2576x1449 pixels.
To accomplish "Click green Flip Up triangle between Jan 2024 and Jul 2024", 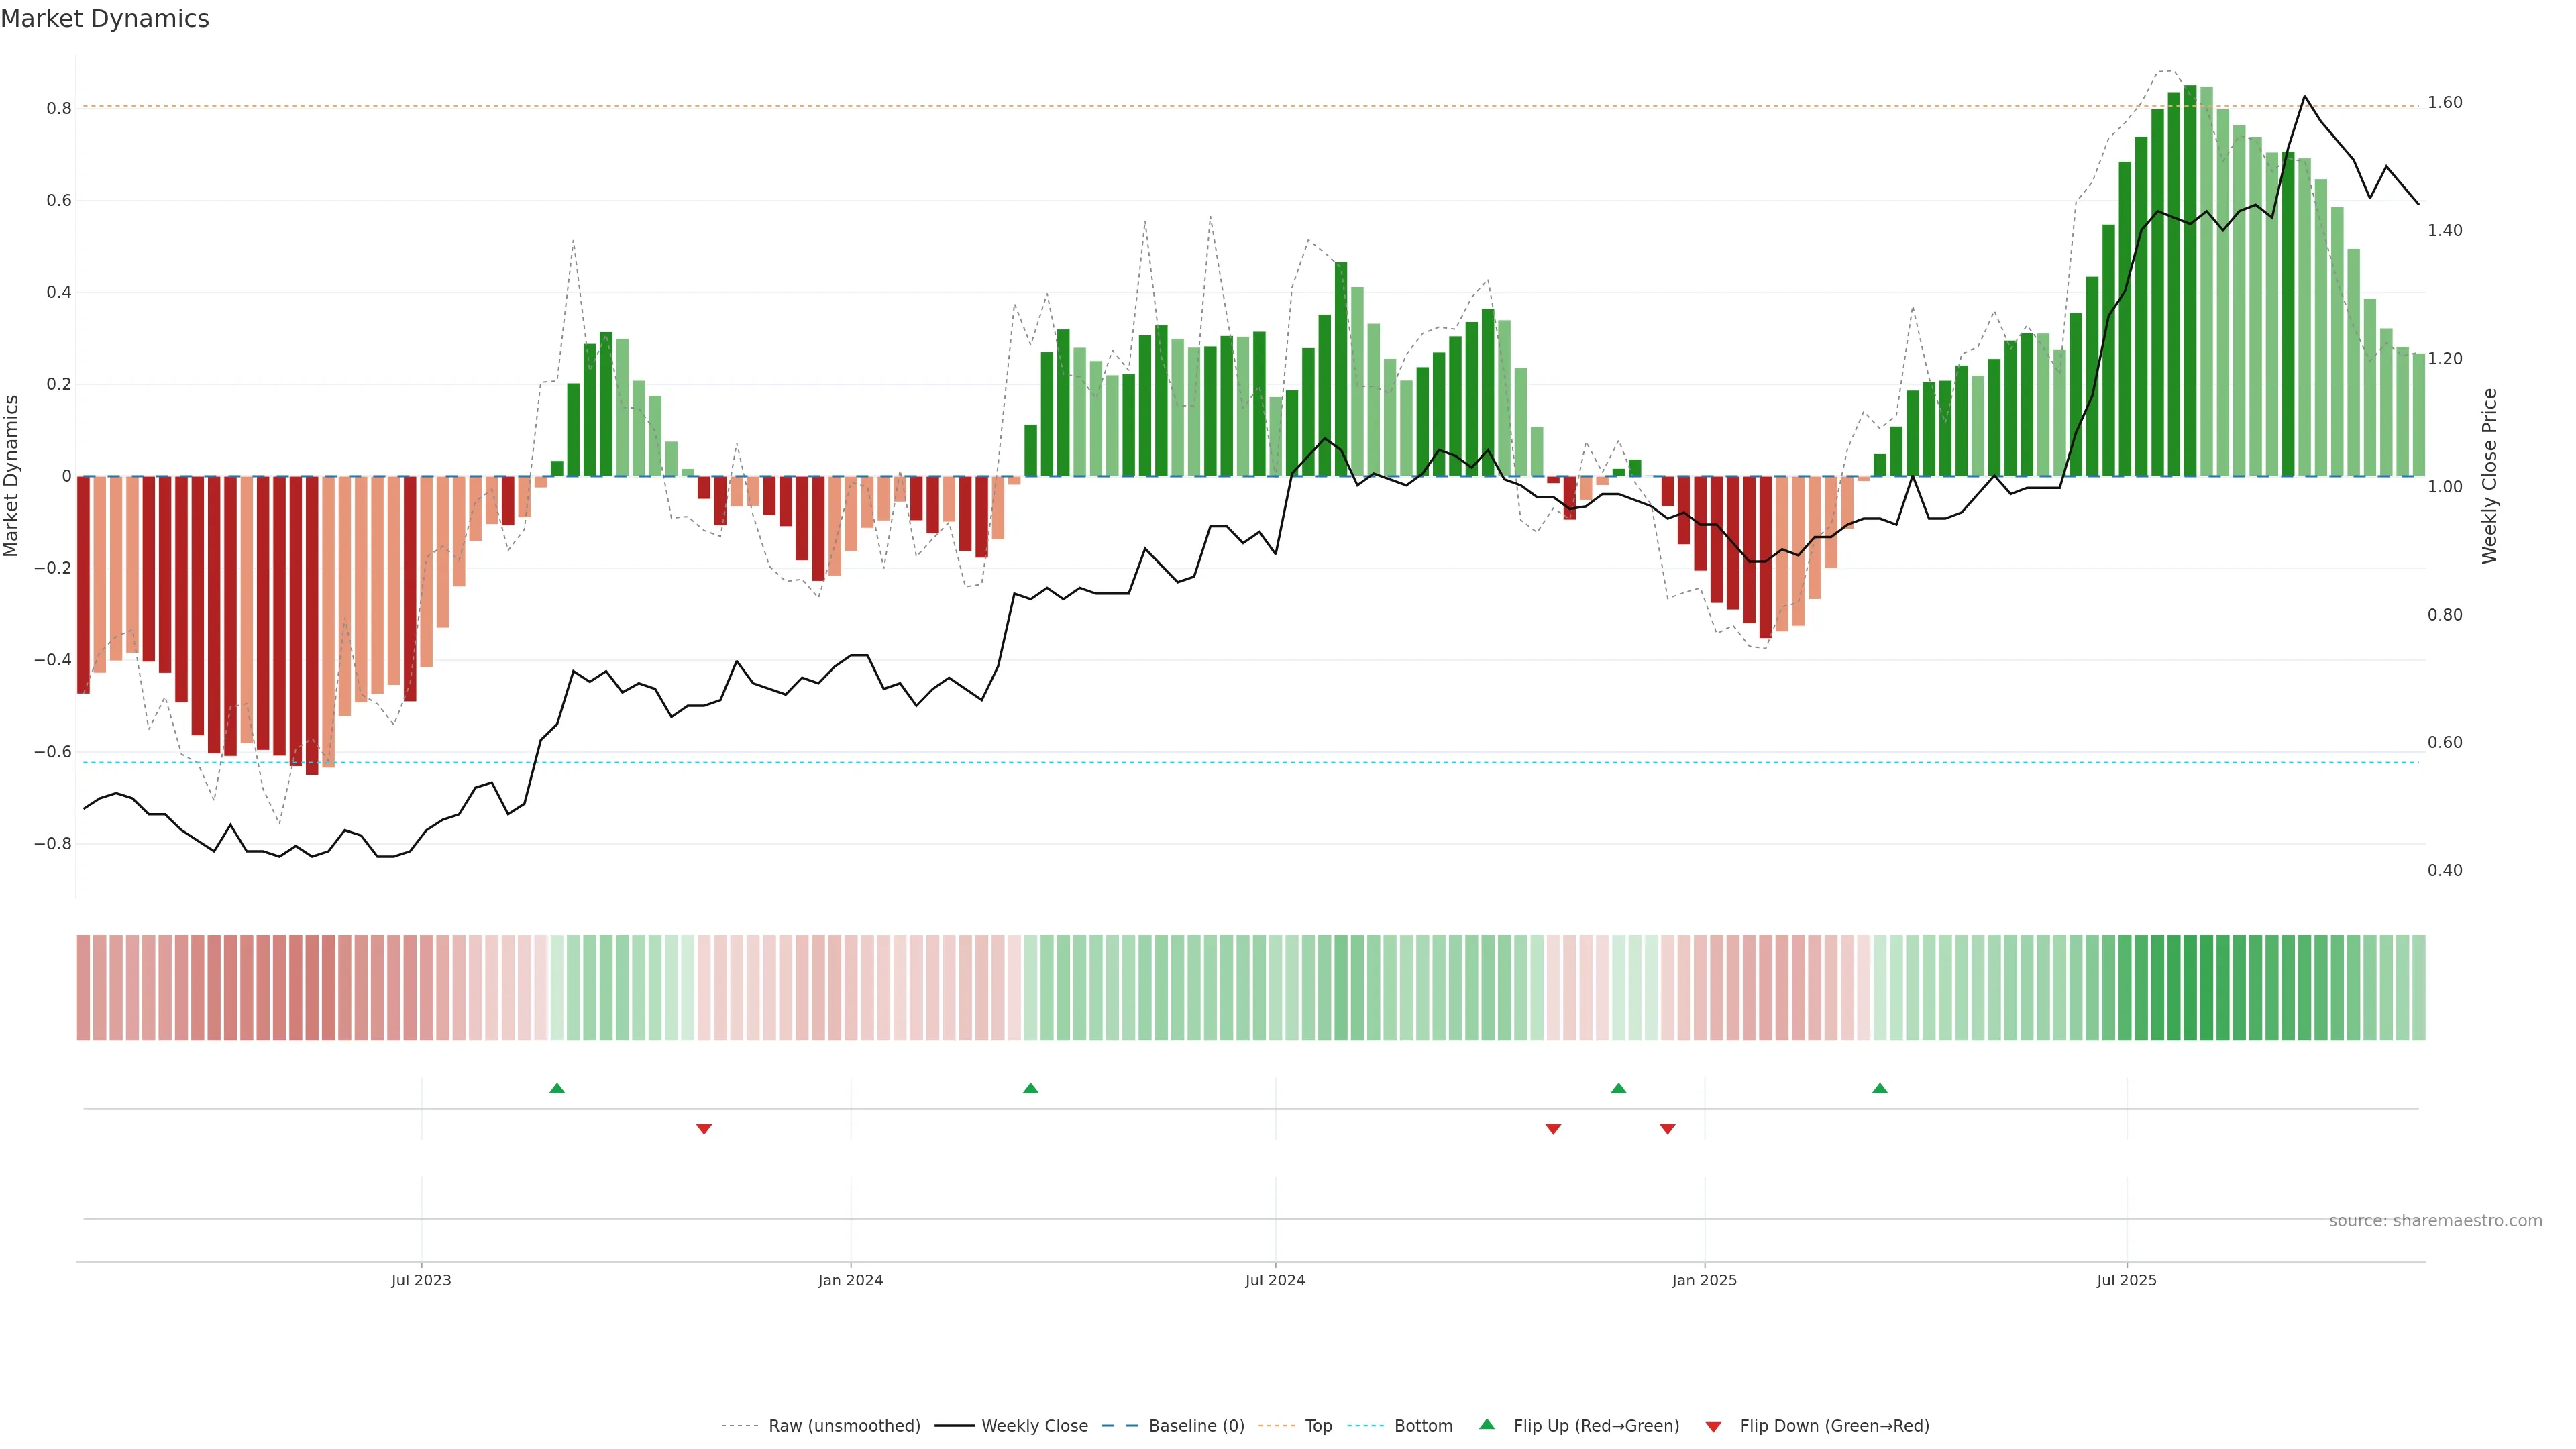I will tap(1031, 1088).
